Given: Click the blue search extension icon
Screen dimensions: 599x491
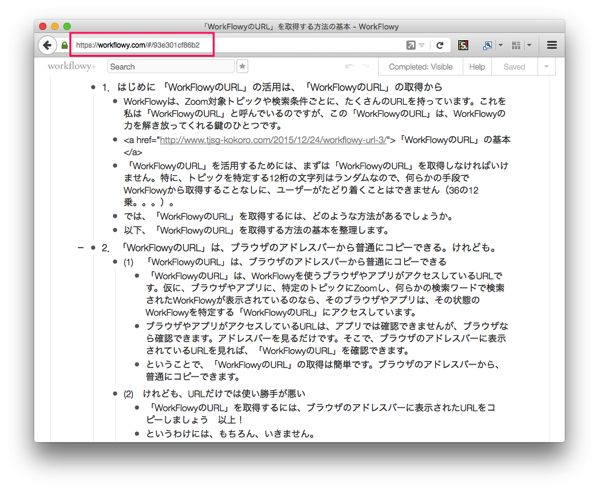Looking at the screenshot, I should click(487, 45).
